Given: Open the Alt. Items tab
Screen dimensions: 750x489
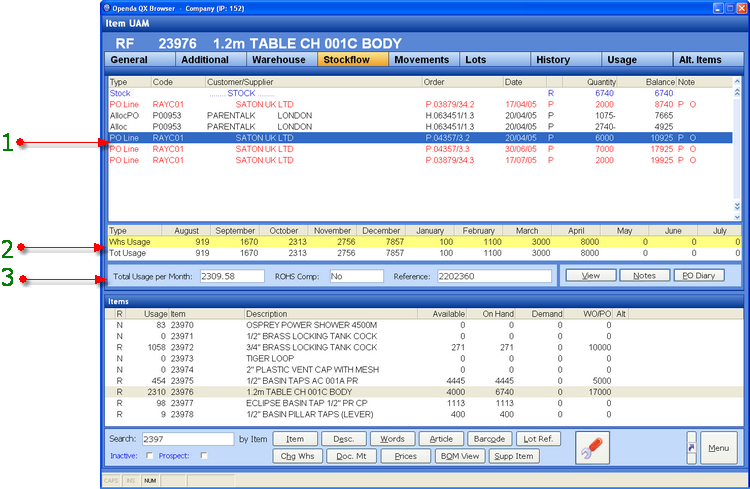Looking at the screenshot, I should (x=708, y=60).
